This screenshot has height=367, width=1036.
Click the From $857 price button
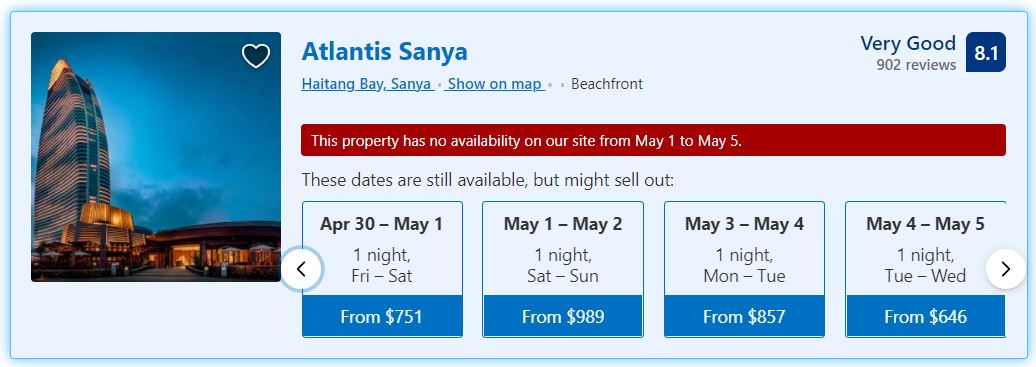point(745,317)
